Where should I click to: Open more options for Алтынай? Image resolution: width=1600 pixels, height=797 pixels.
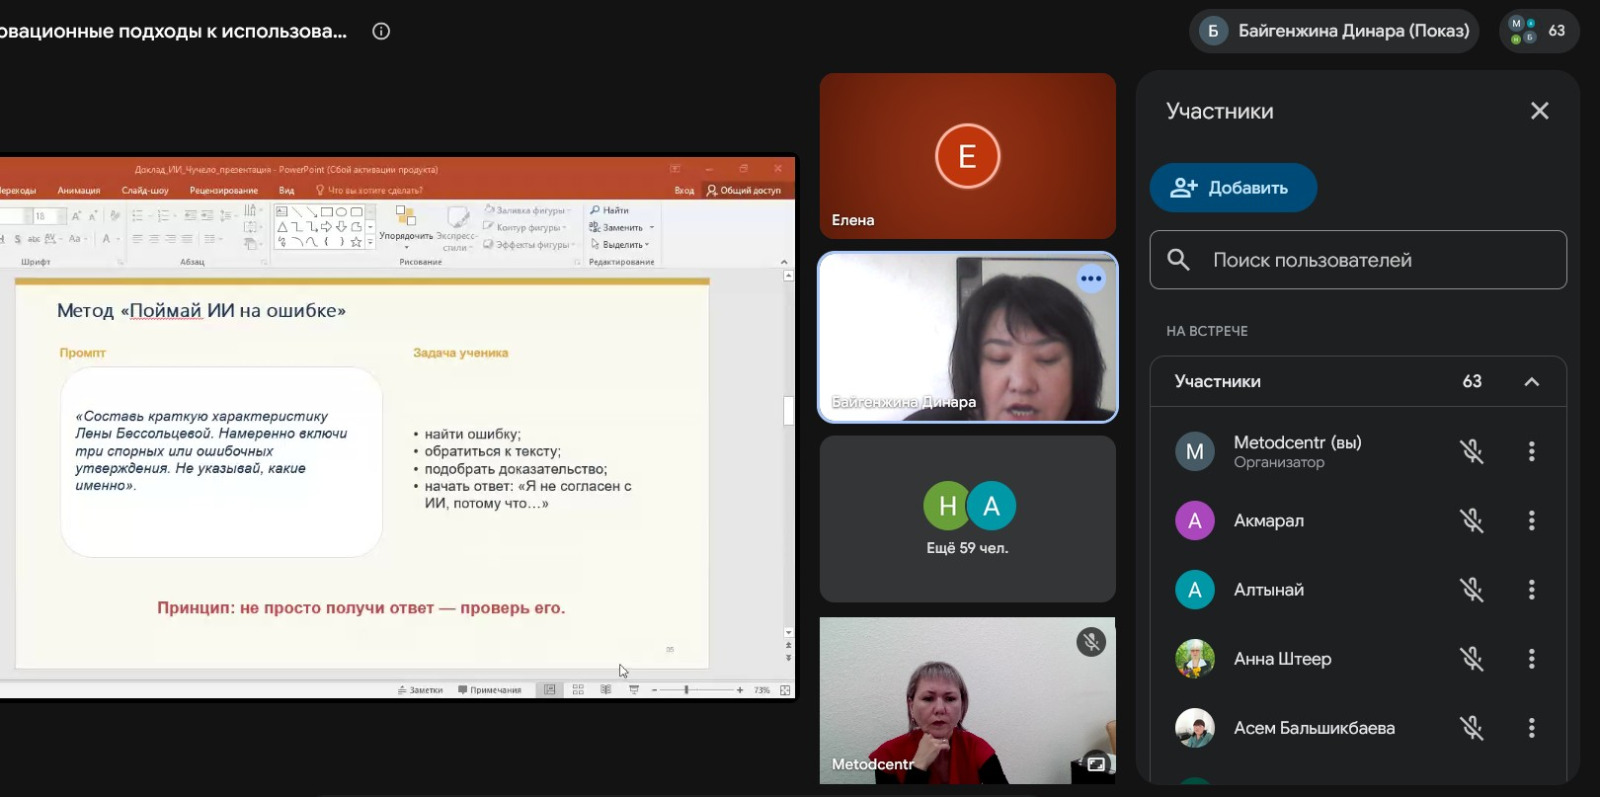[x=1531, y=590]
